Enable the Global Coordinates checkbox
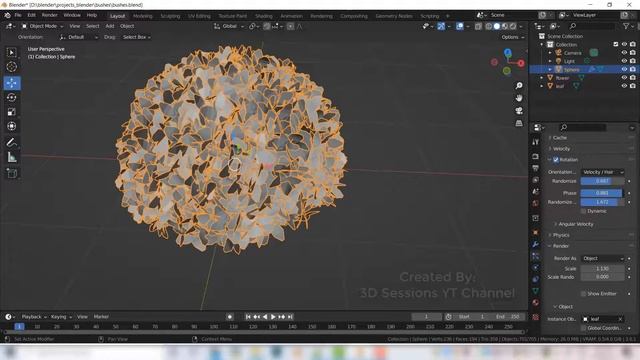The image size is (640, 360). [x=583, y=328]
